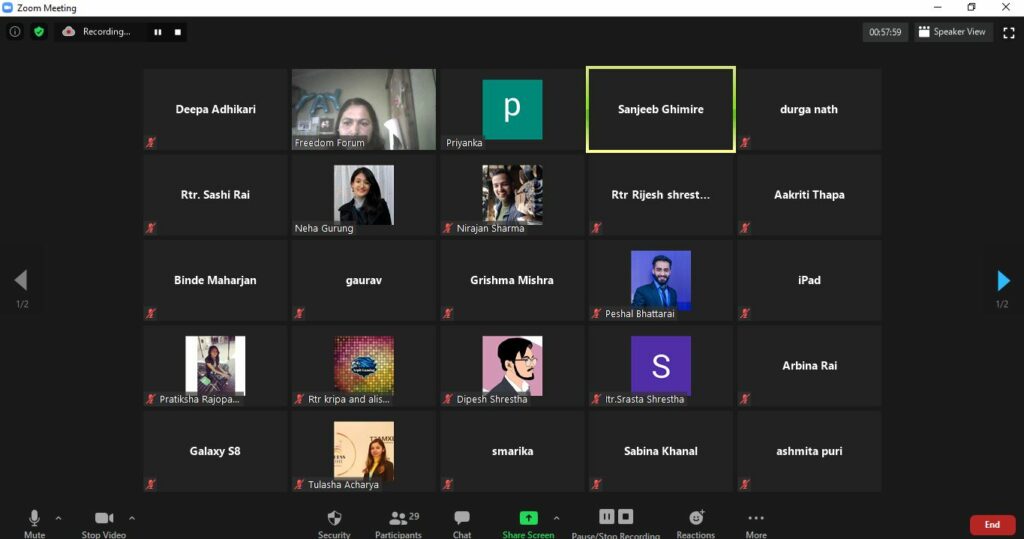This screenshot has height=539, width=1024.
Task: Expand video options arrow beside Stop Video
Action: point(132,518)
